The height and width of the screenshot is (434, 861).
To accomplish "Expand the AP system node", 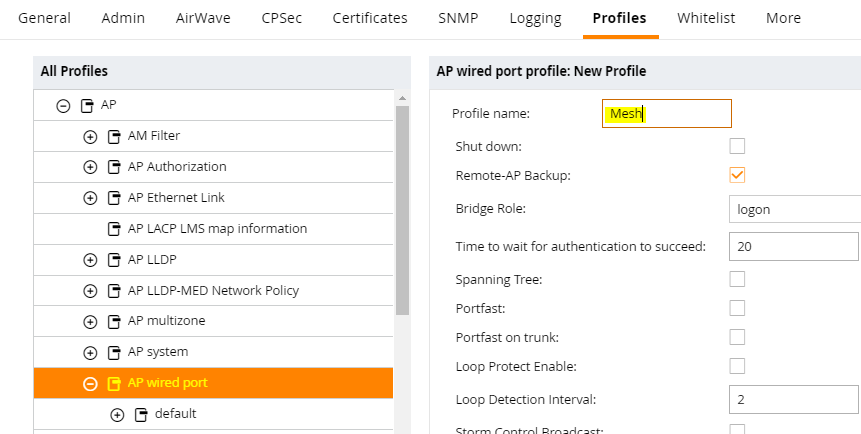I will pyautogui.click(x=90, y=352).
